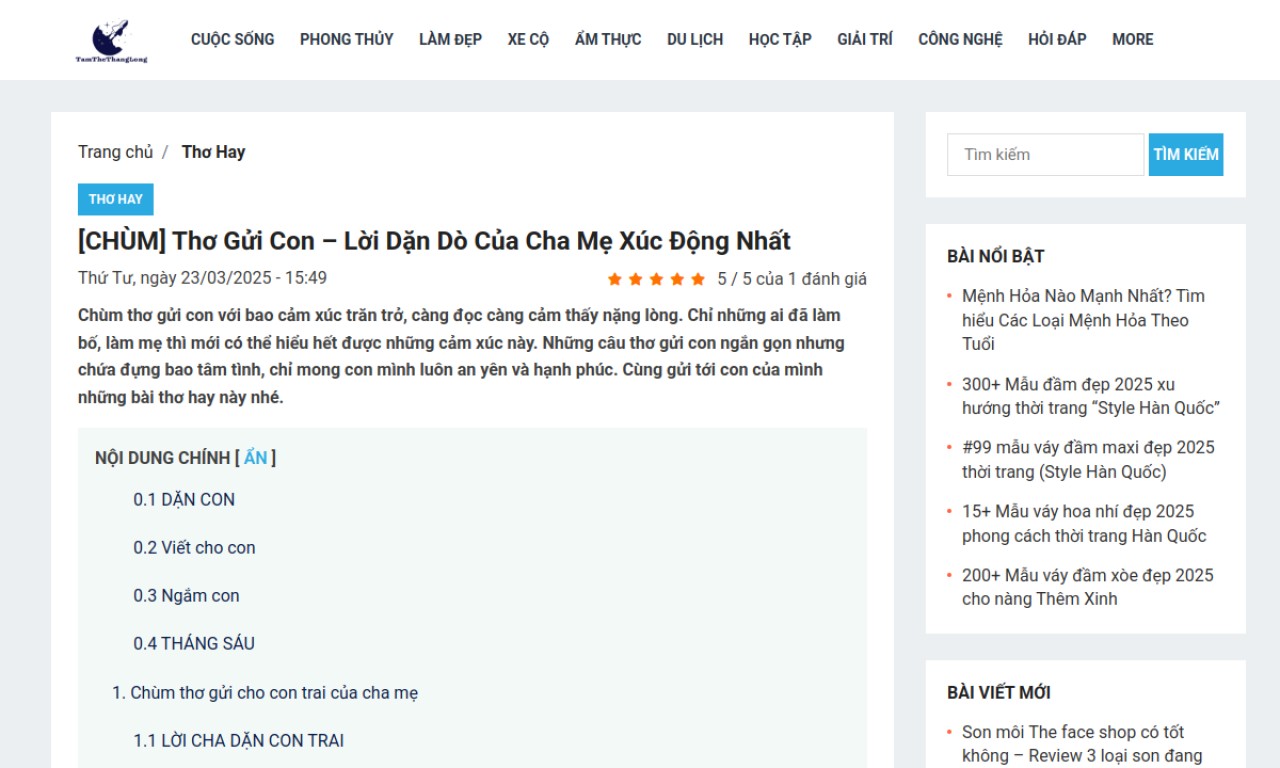Open the XE CỘ menu
1280x768 pixels.
(528, 40)
